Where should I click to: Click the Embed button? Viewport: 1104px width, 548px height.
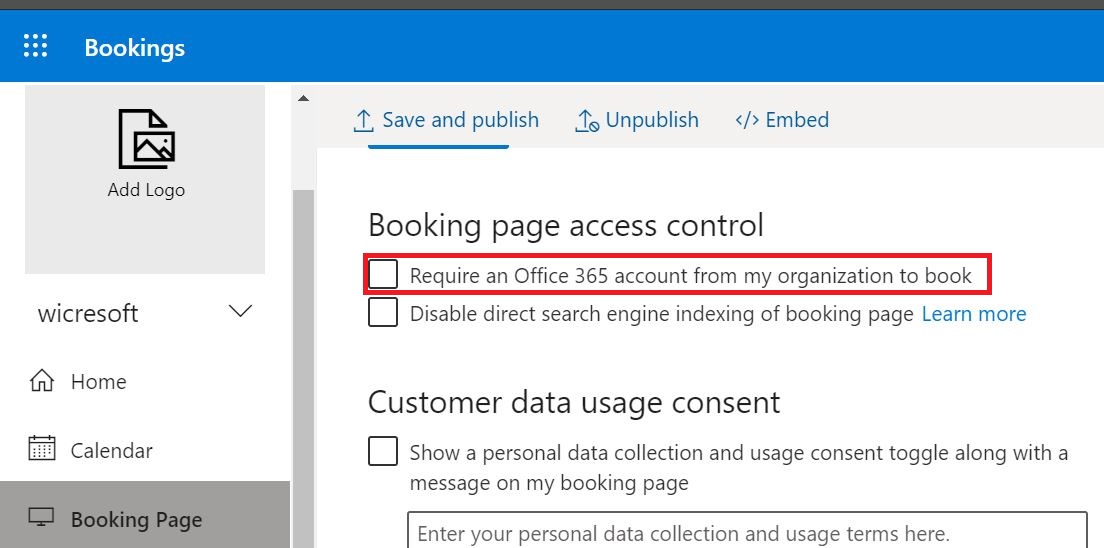pos(782,120)
